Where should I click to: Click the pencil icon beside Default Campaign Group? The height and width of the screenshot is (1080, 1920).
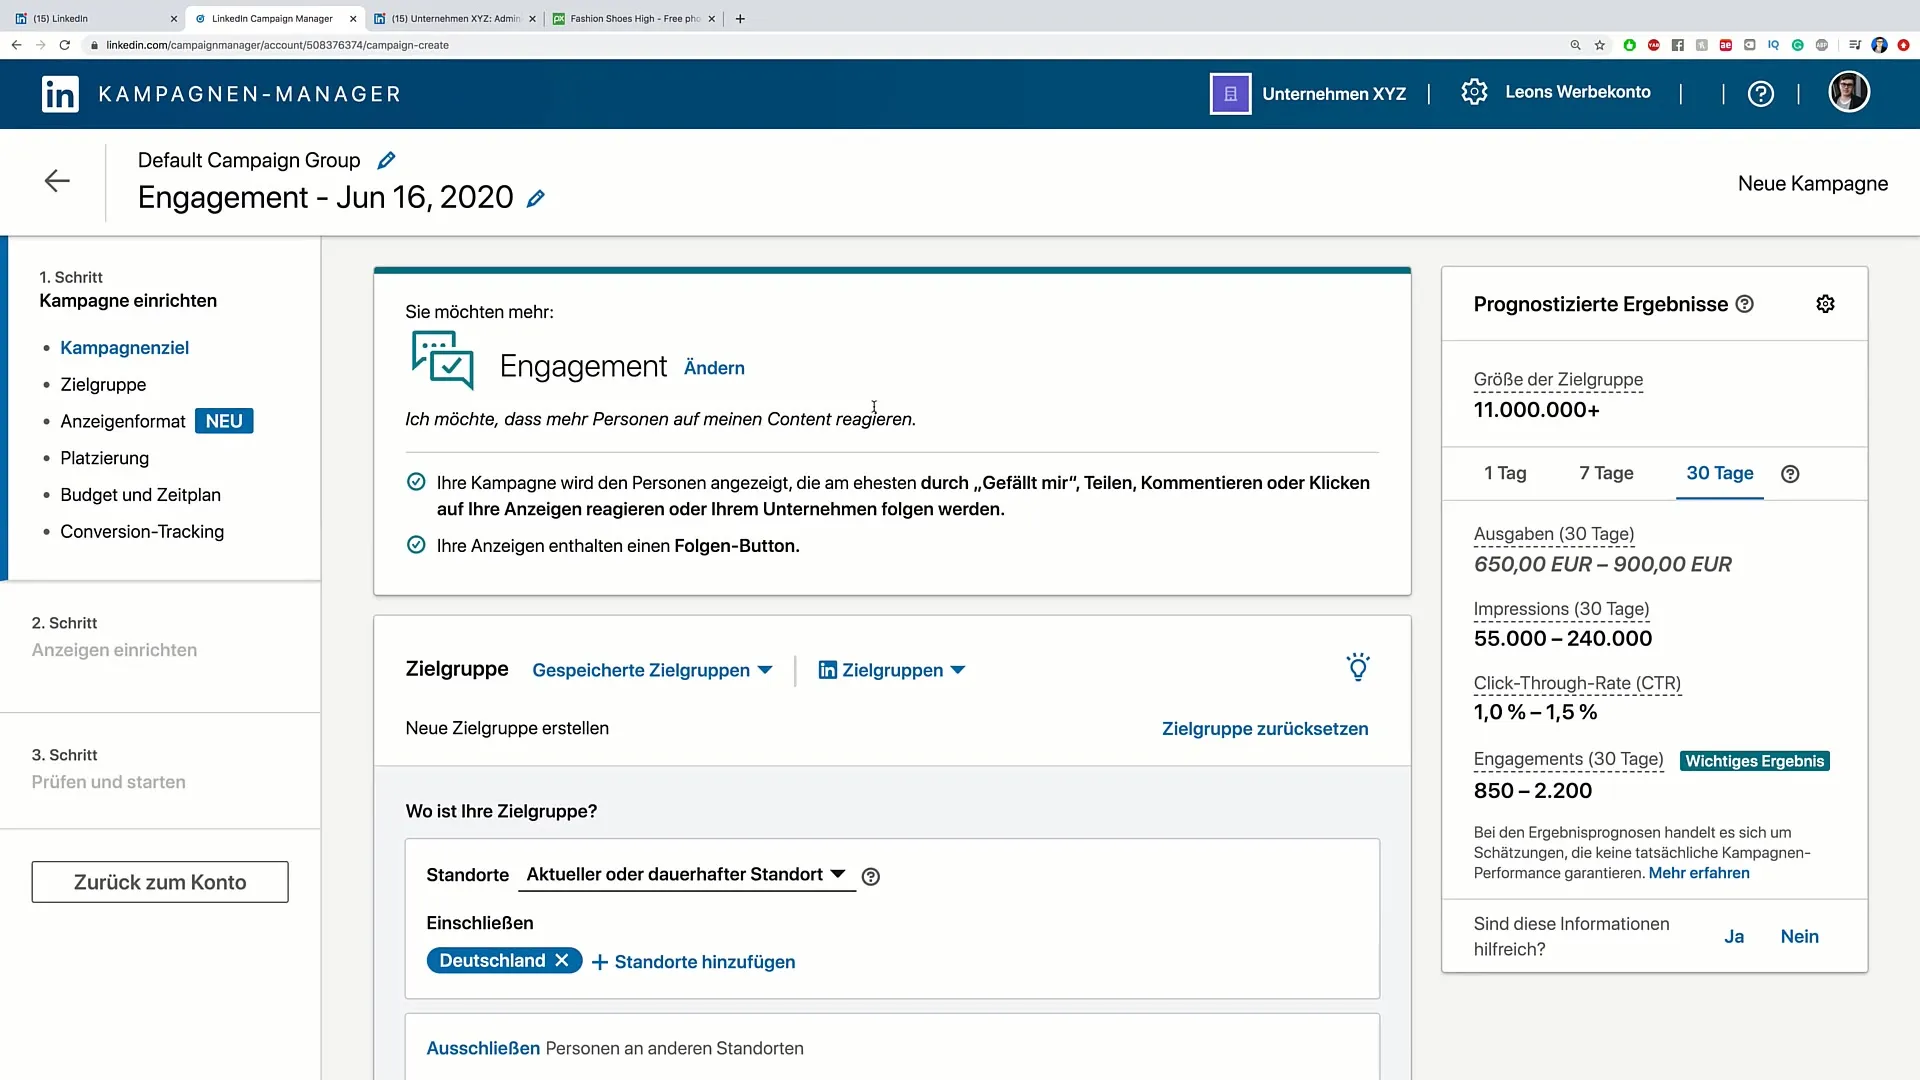pos(386,160)
